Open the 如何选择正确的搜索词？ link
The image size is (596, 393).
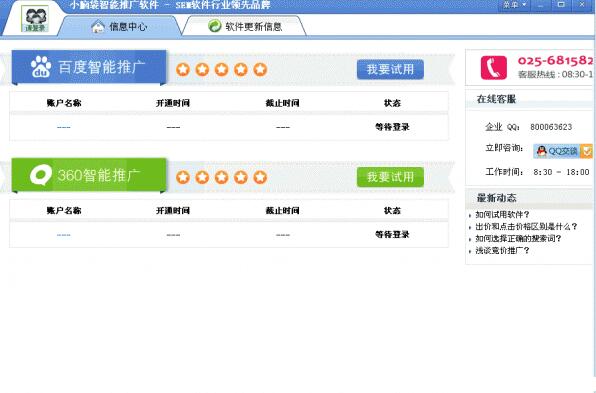(518, 239)
